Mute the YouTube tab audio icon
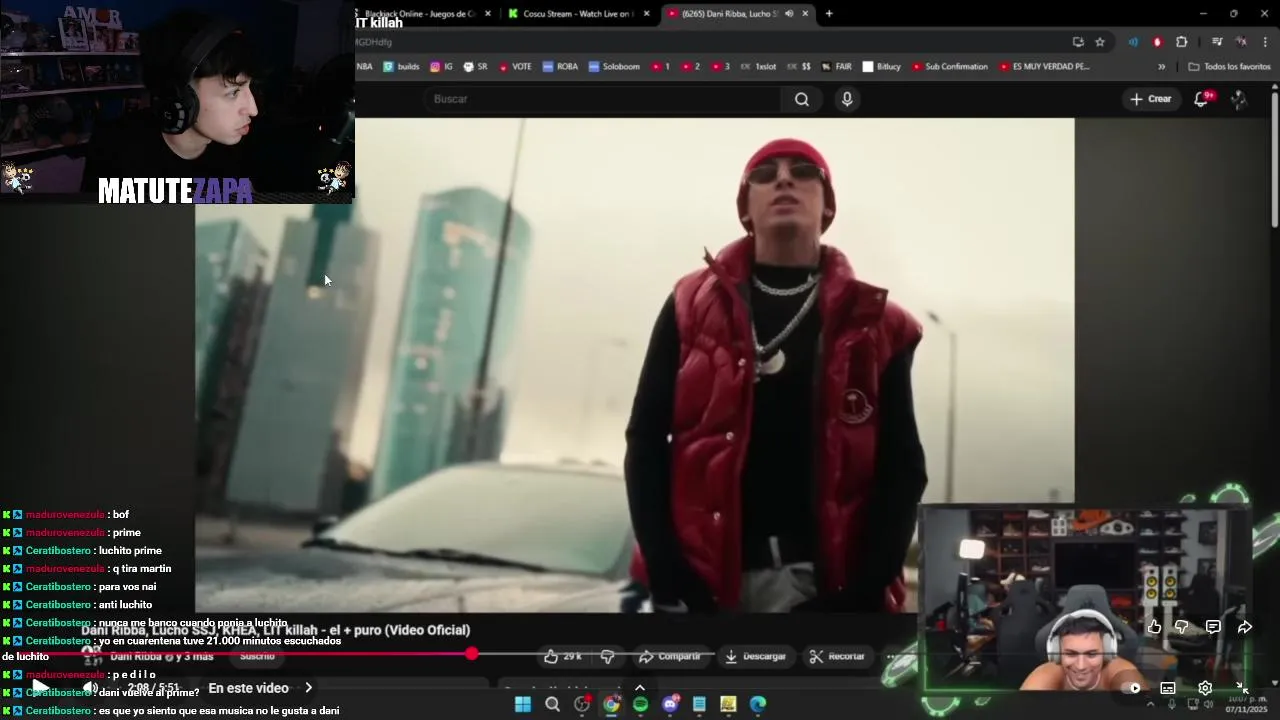1280x720 pixels. coord(789,14)
